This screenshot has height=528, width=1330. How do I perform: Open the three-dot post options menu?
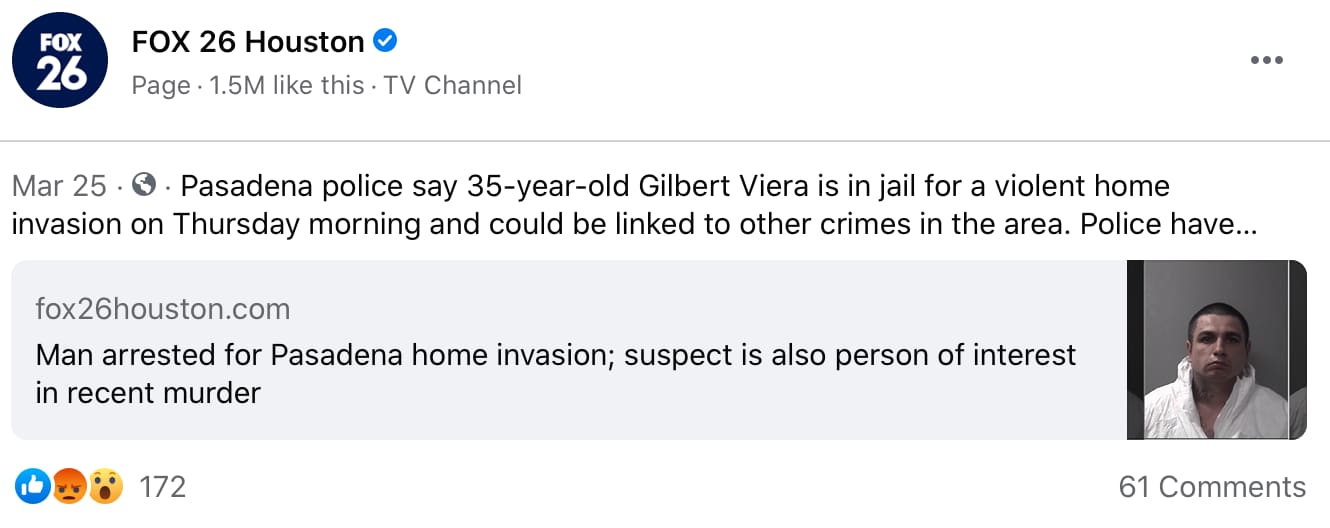pyautogui.click(x=1266, y=61)
